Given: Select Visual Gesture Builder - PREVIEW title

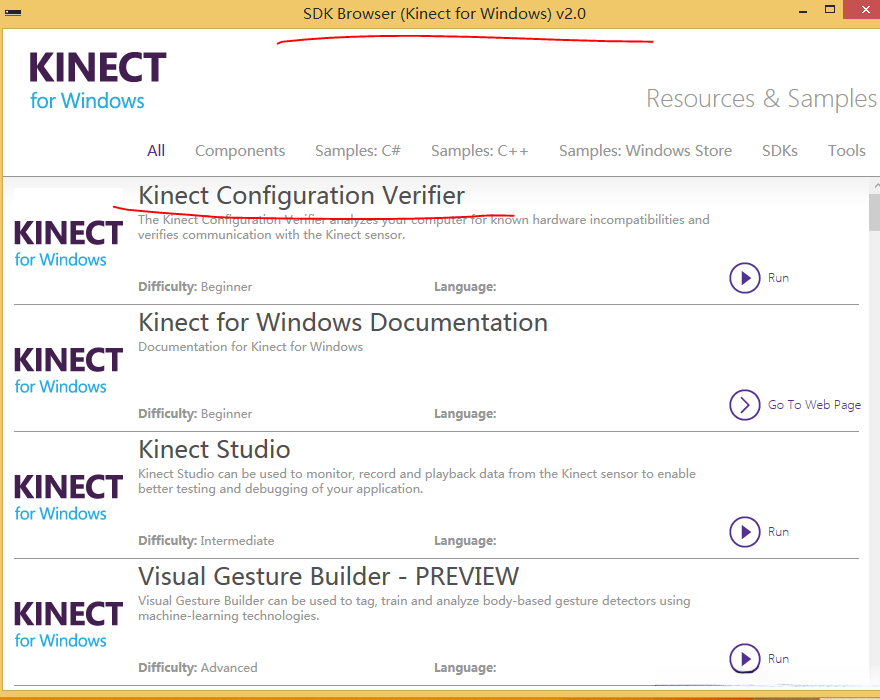Looking at the screenshot, I should 328,577.
